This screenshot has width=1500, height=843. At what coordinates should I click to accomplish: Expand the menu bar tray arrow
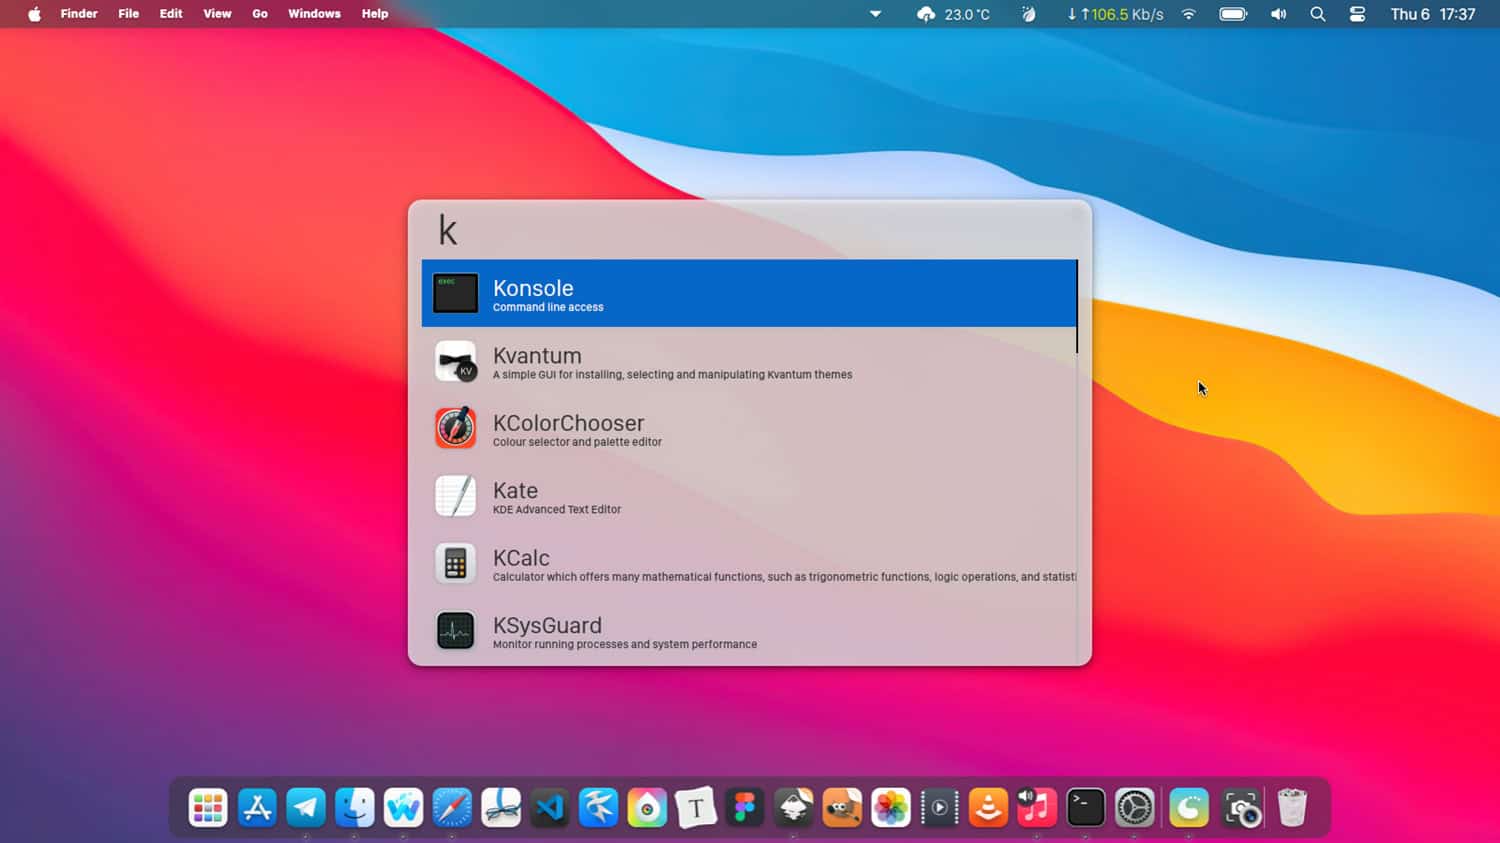tap(875, 14)
